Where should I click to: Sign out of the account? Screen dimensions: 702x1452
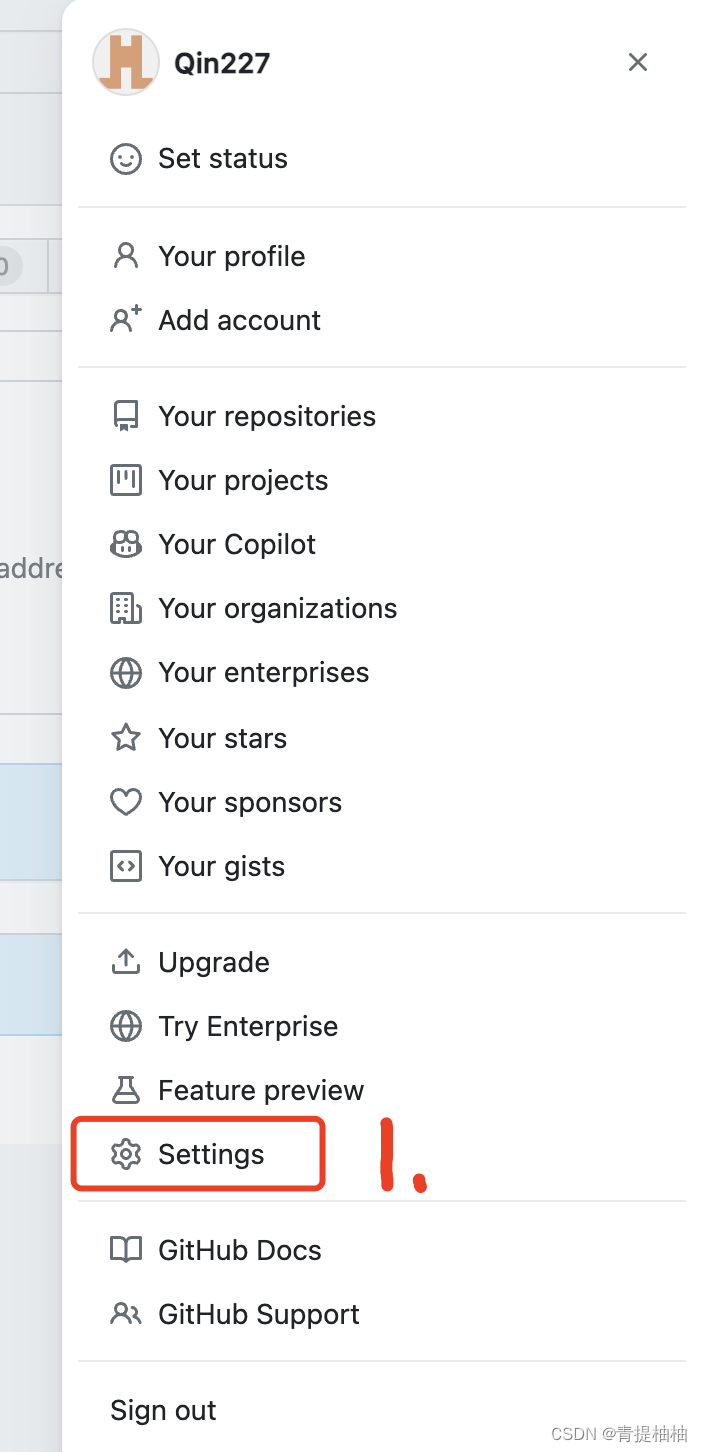(163, 1410)
